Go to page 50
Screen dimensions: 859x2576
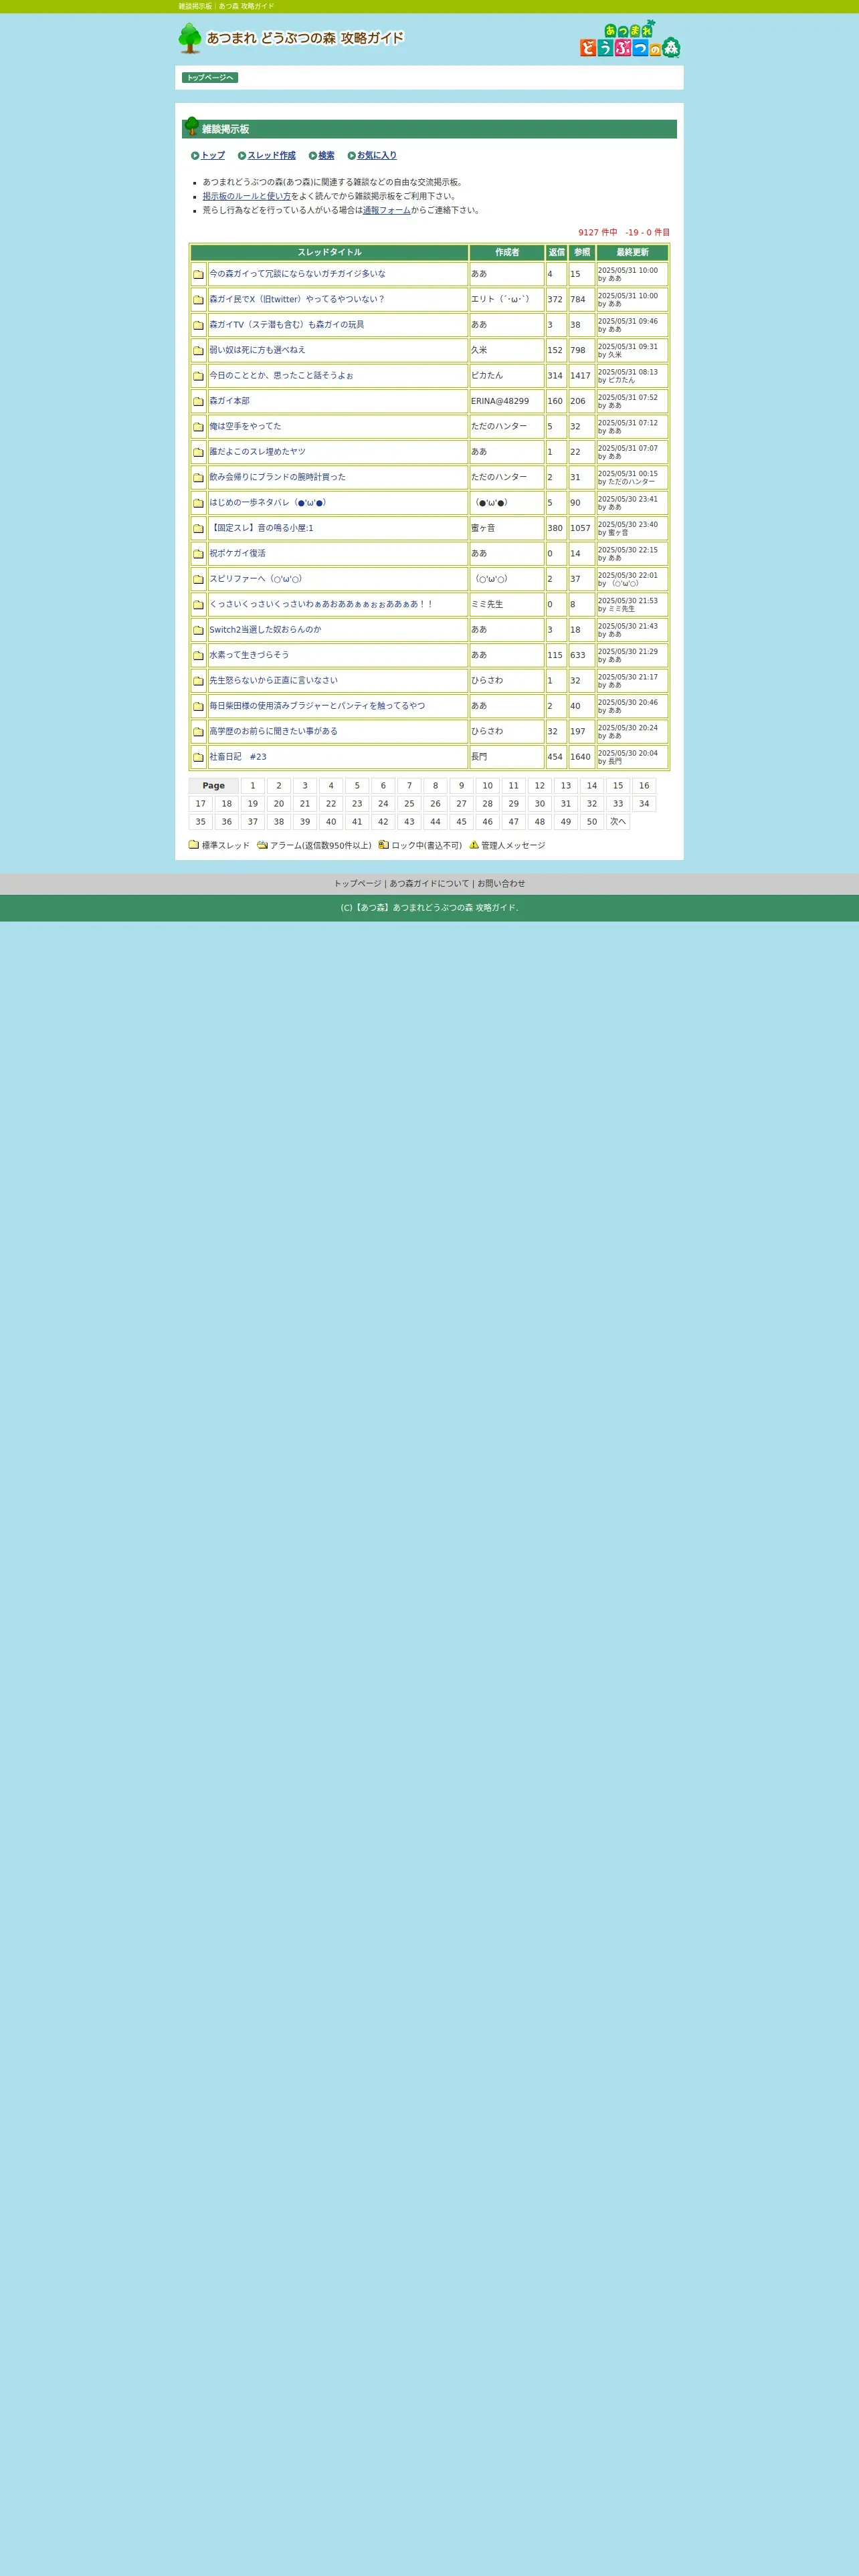[x=592, y=822]
